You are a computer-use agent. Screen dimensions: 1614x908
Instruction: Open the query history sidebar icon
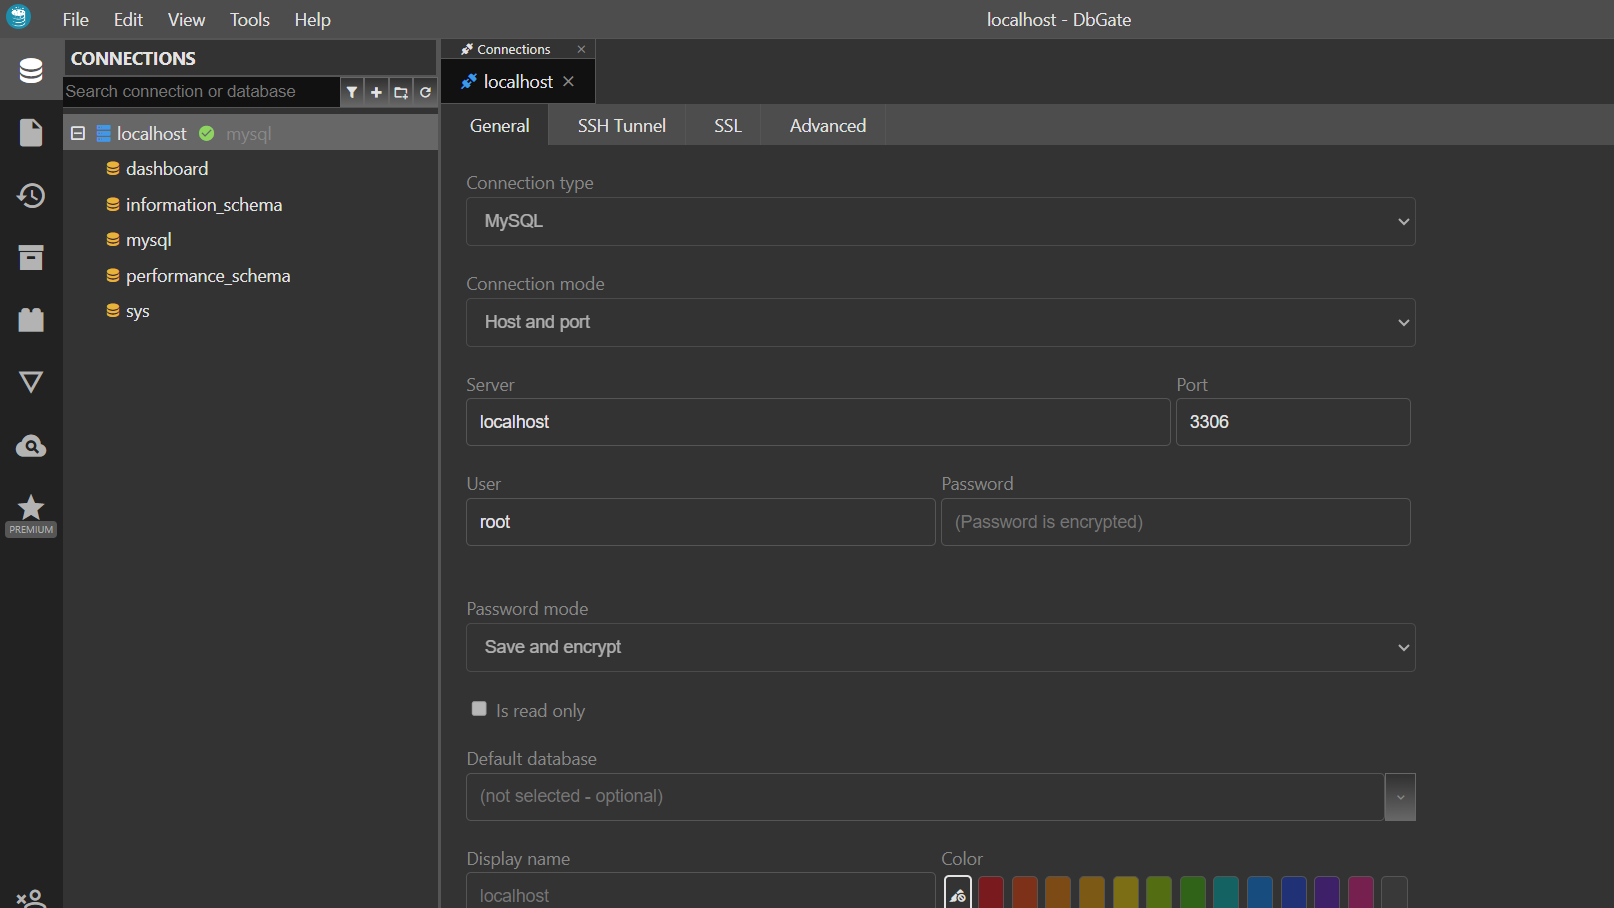(x=31, y=196)
